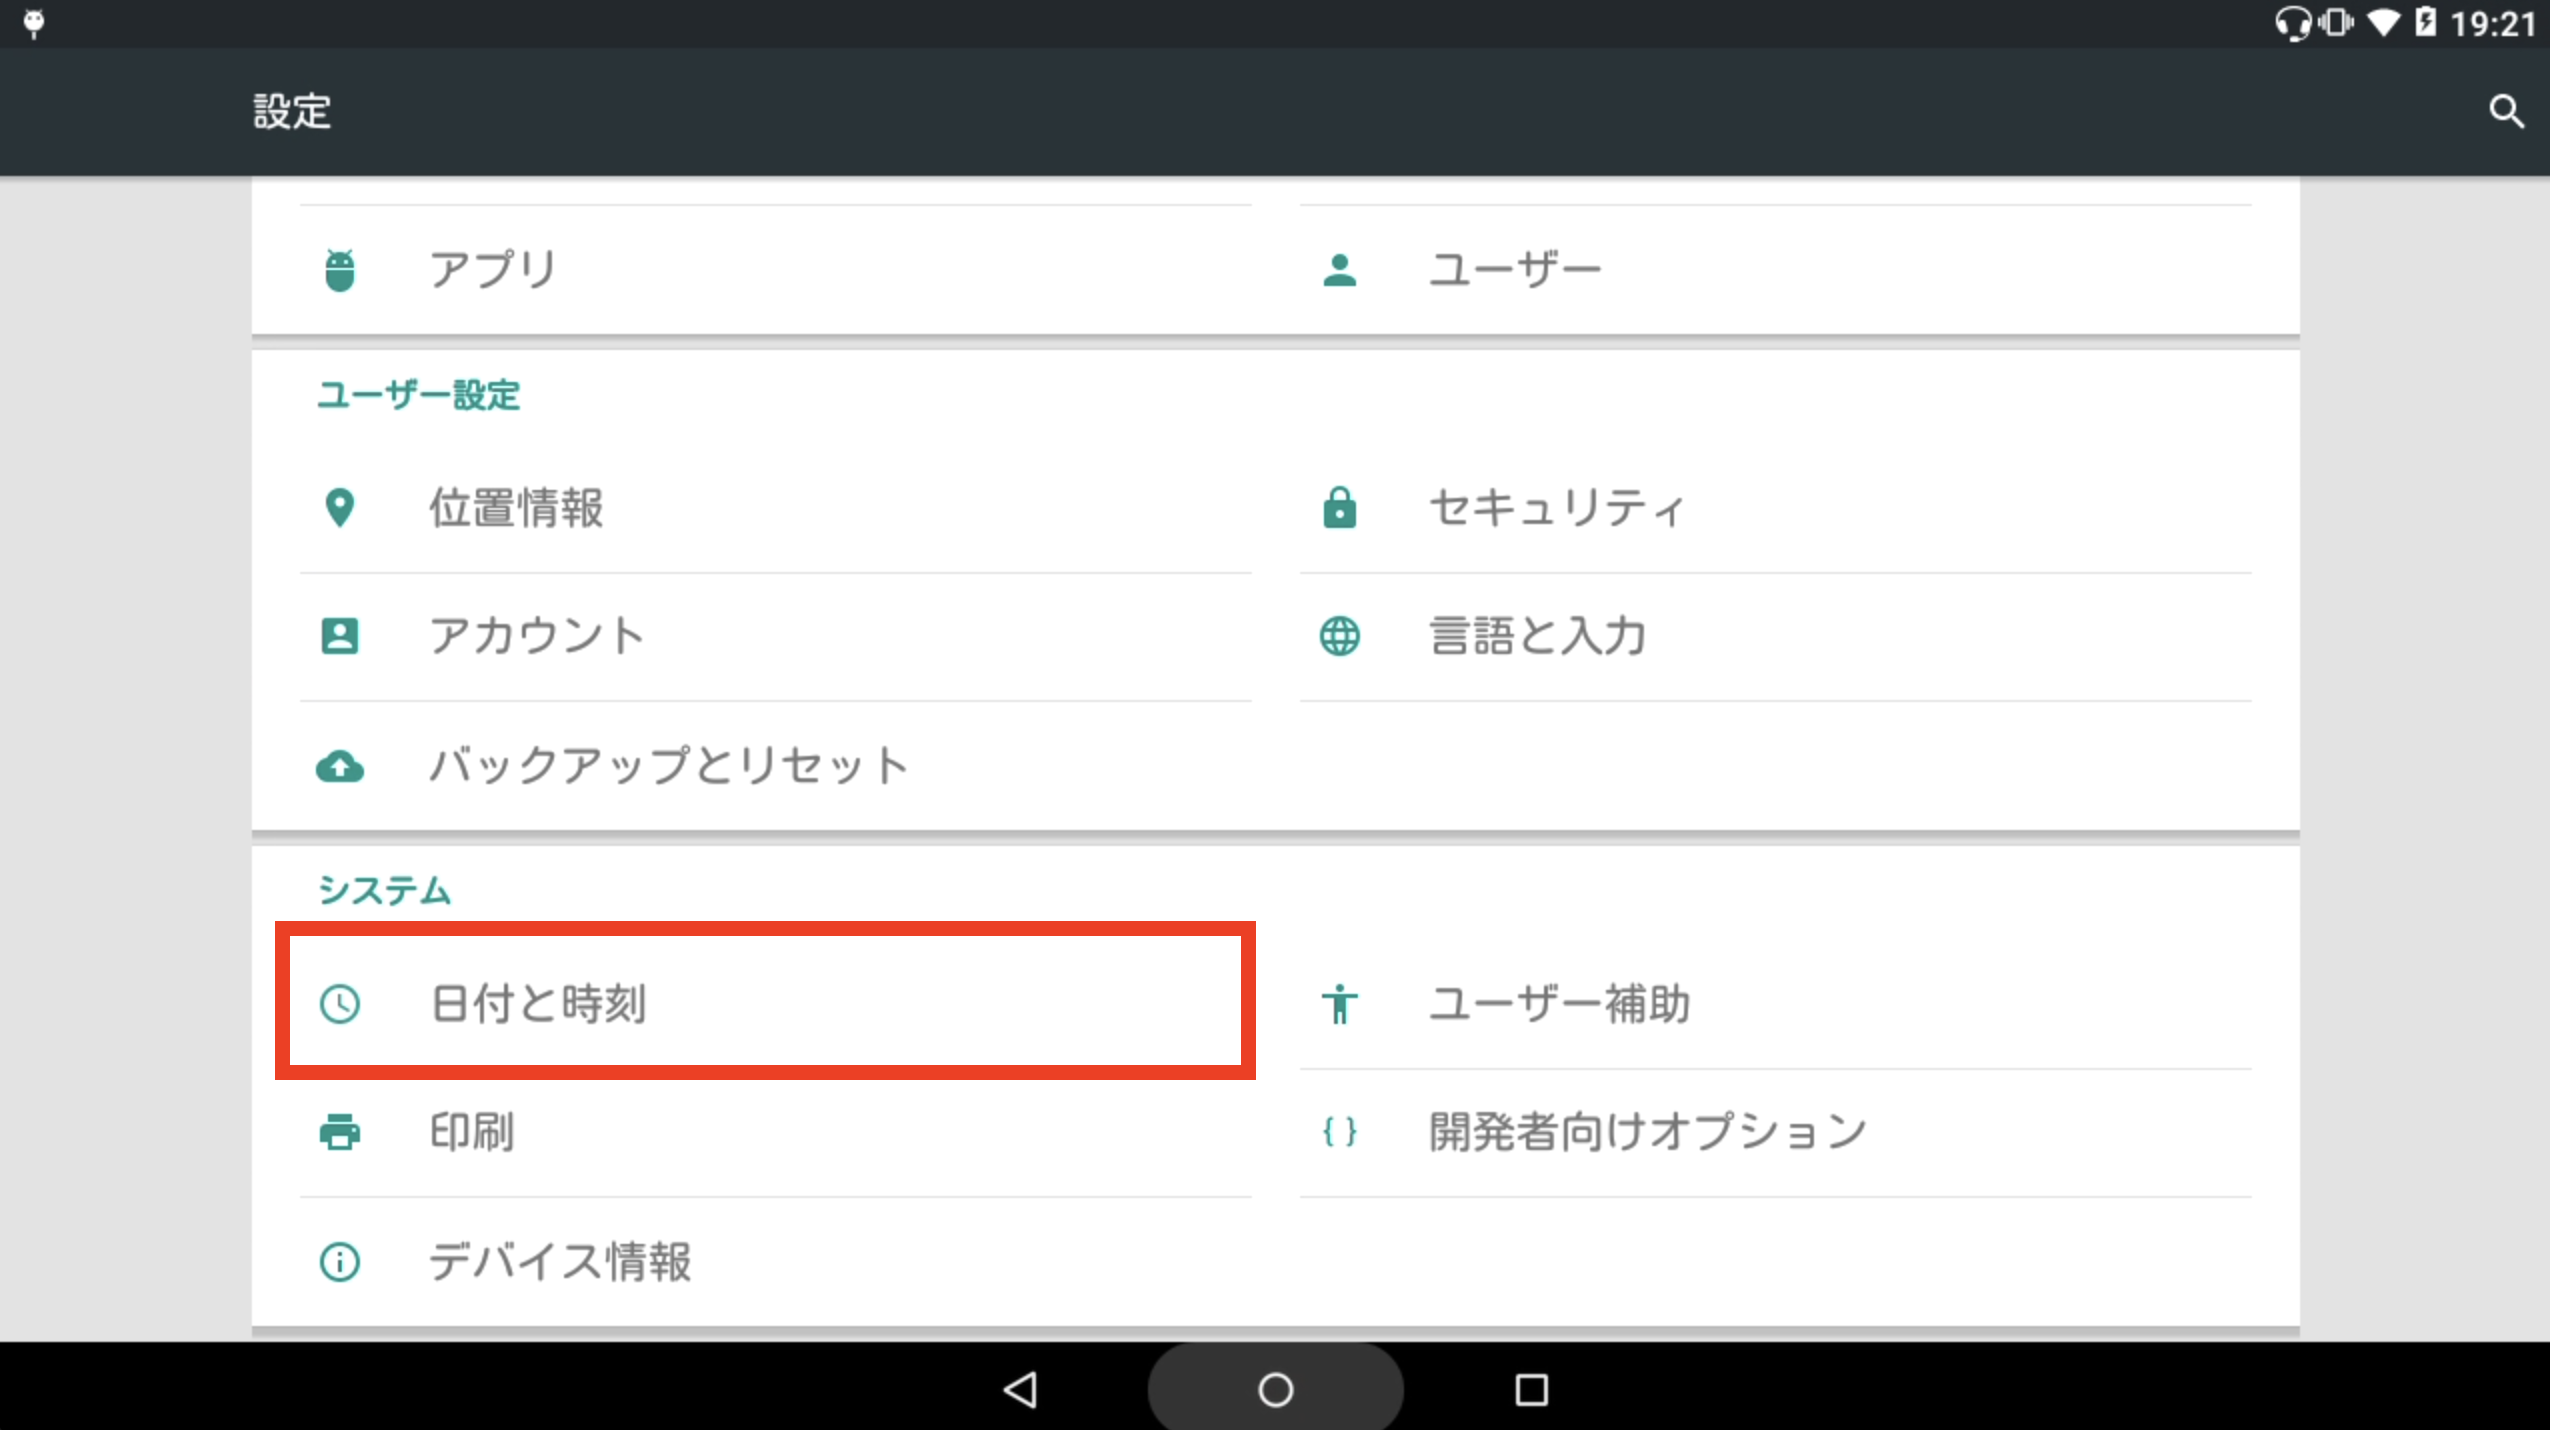The height and width of the screenshot is (1430, 2550).
Task: Open デバイス情報 device info
Action: point(560,1261)
